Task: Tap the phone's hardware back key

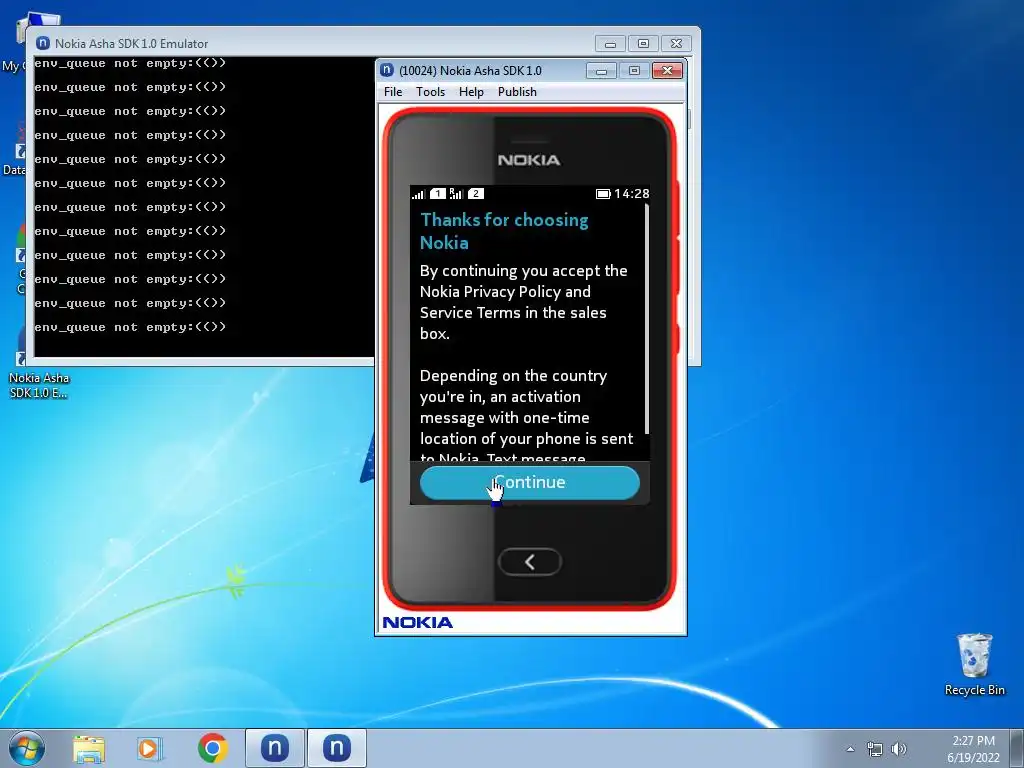Action: coord(530,562)
